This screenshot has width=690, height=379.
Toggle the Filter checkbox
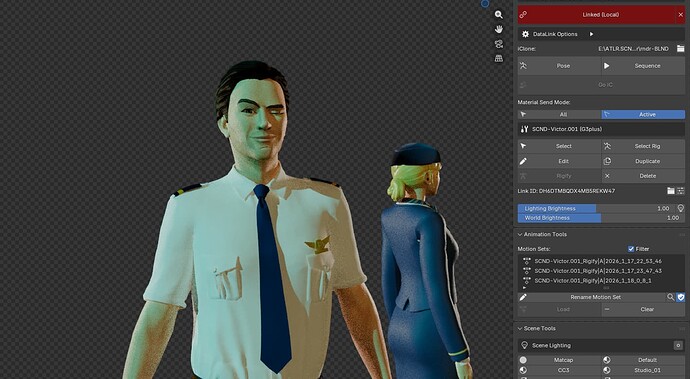click(x=631, y=249)
